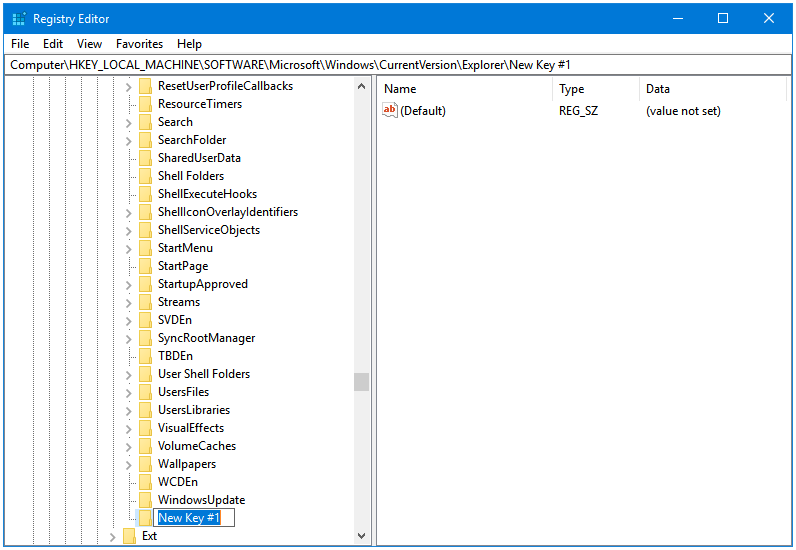
Task: Click the ResourceTimers folder icon
Action: (145, 104)
